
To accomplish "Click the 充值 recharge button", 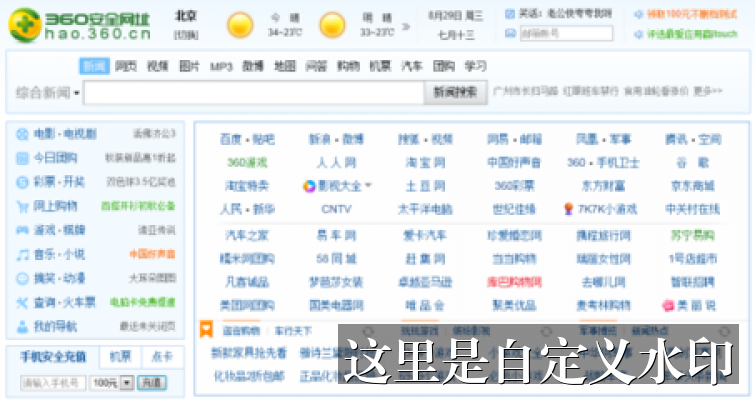I will click(152, 383).
